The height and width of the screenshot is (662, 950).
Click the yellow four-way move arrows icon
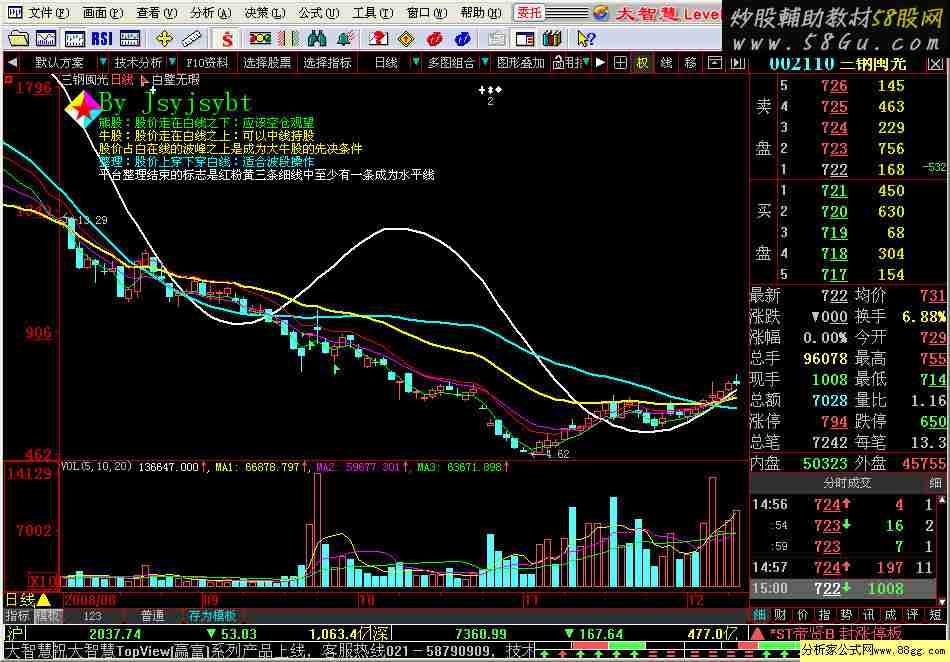[164, 39]
